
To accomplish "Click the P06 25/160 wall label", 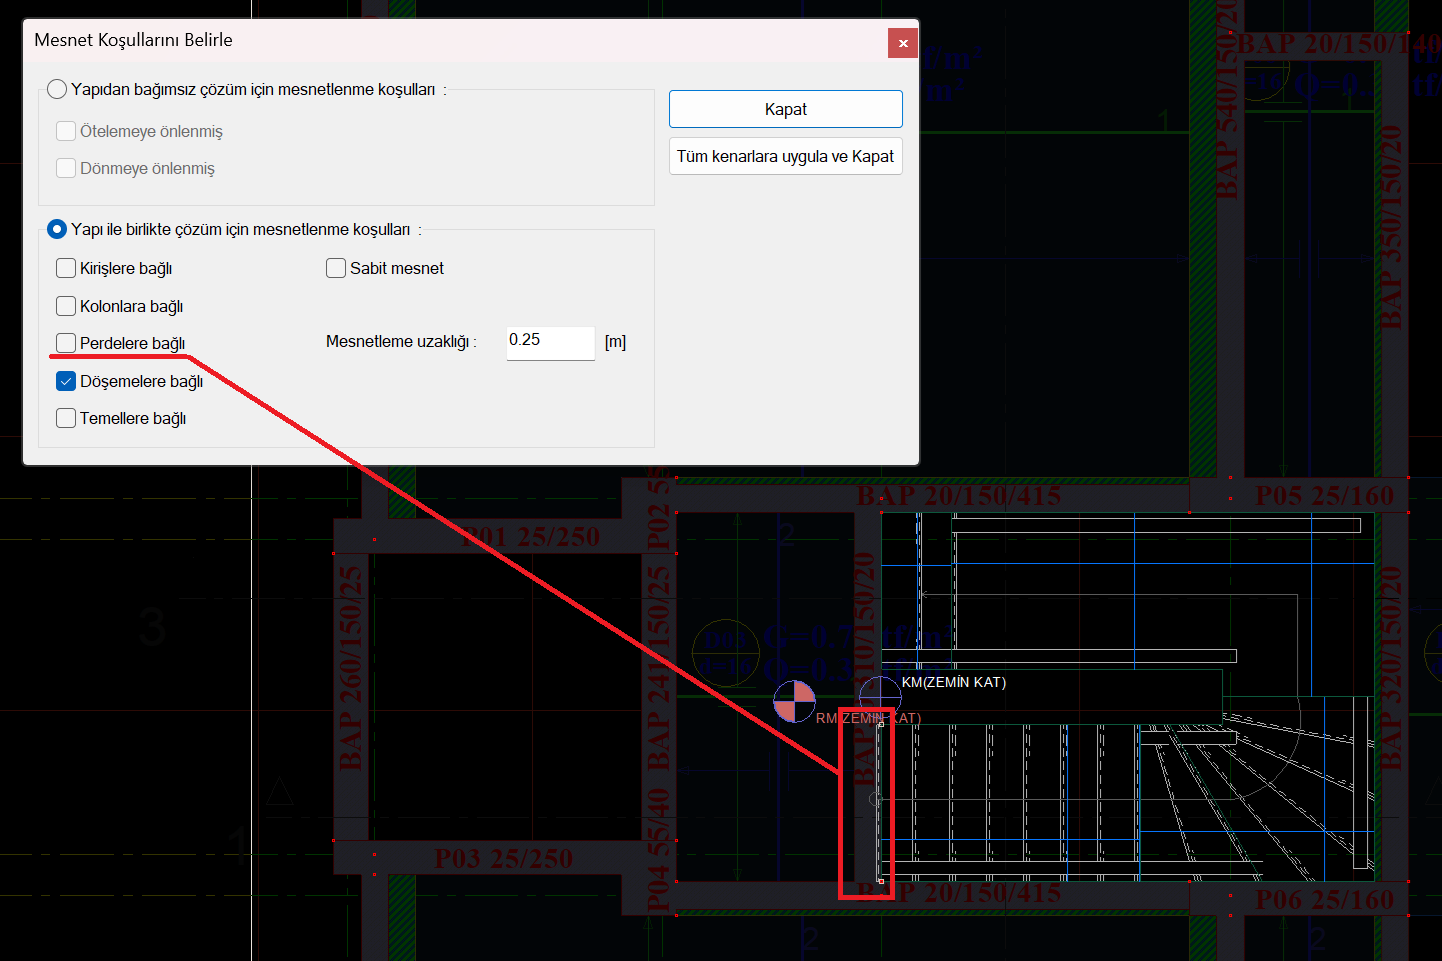I will coord(1323,900).
